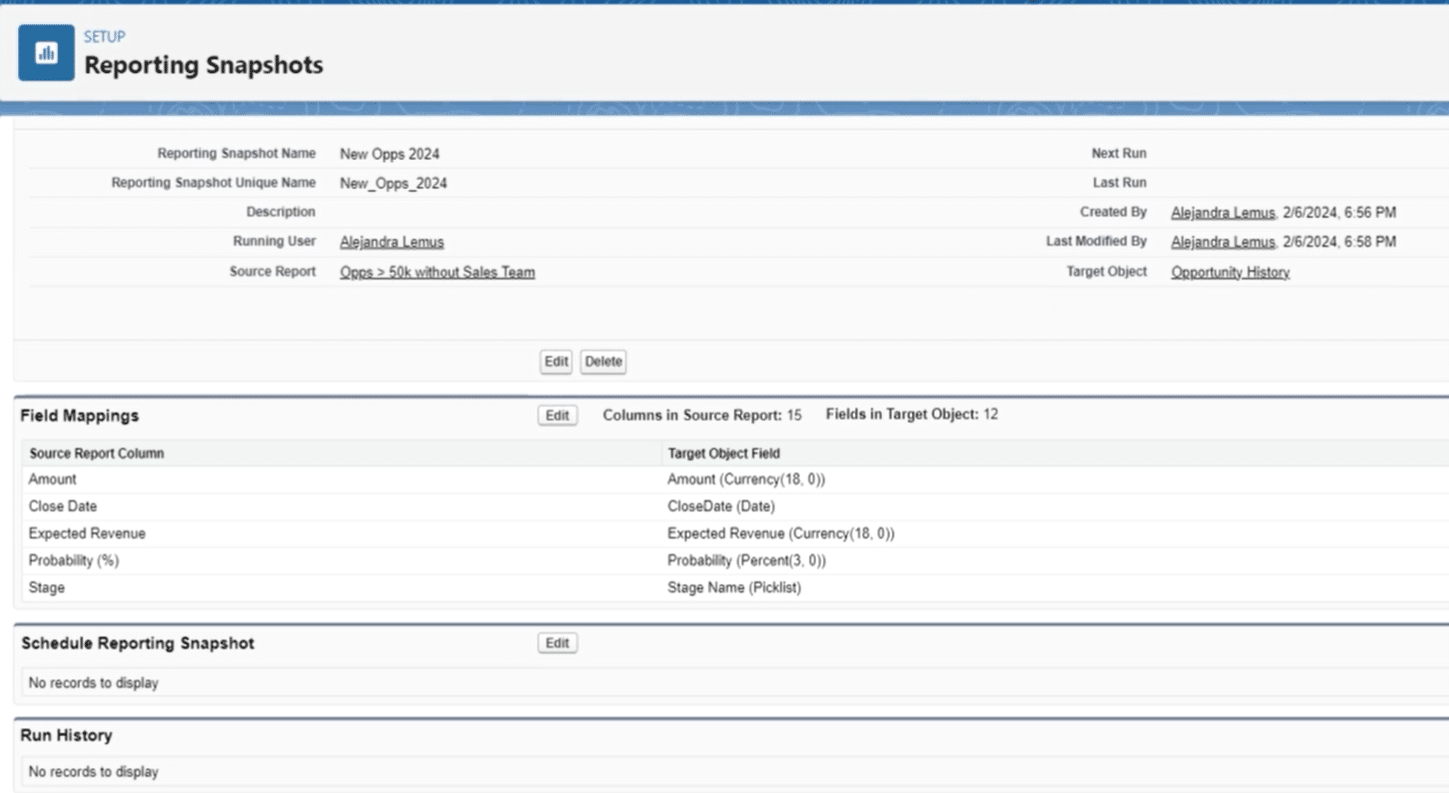Open the Last Modified By Alejandra Lemus link

click(x=1223, y=242)
